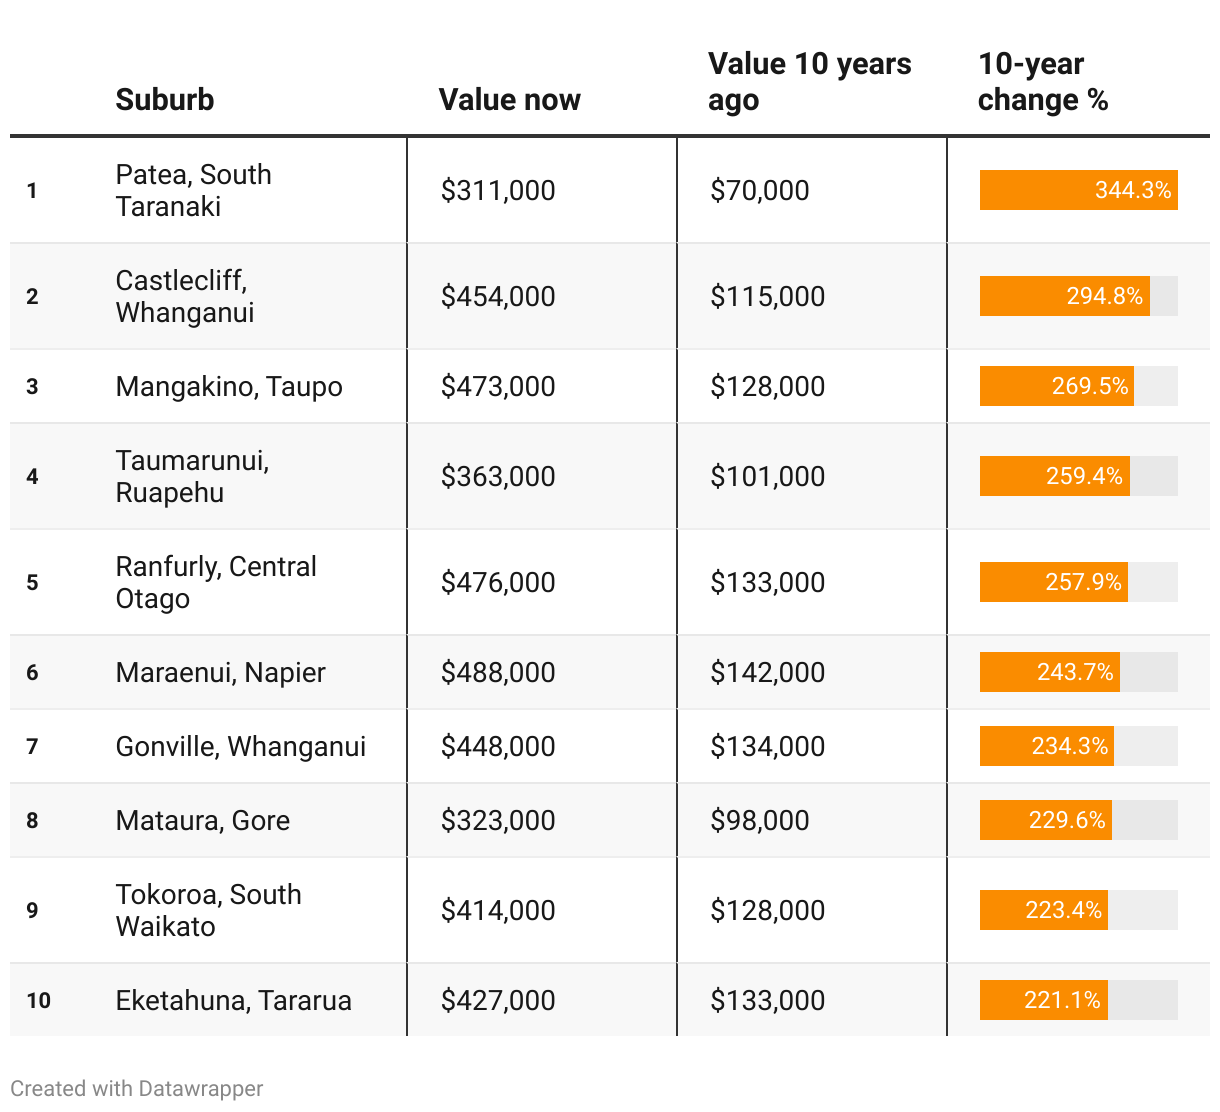Click the Castlecliff, Whanganui suburb name

pyautogui.click(x=185, y=296)
